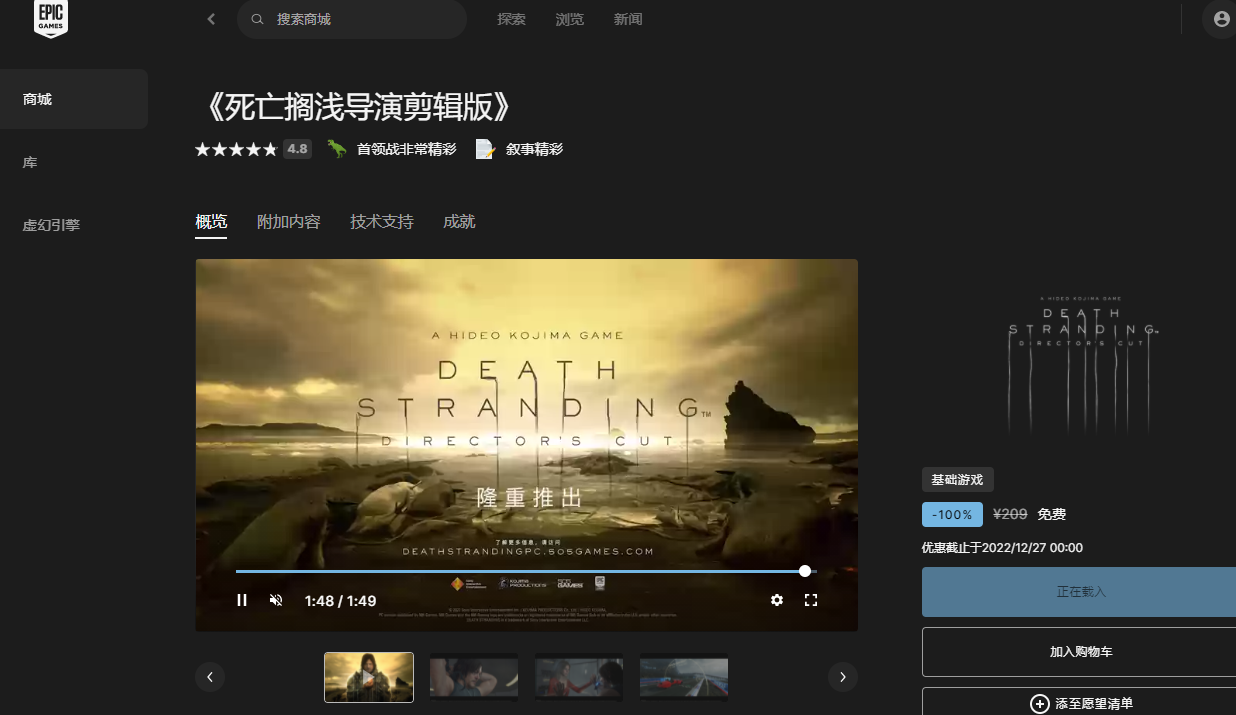The image size is (1236, 715).
Task: Enter fullscreen video mode
Action: click(811, 600)
